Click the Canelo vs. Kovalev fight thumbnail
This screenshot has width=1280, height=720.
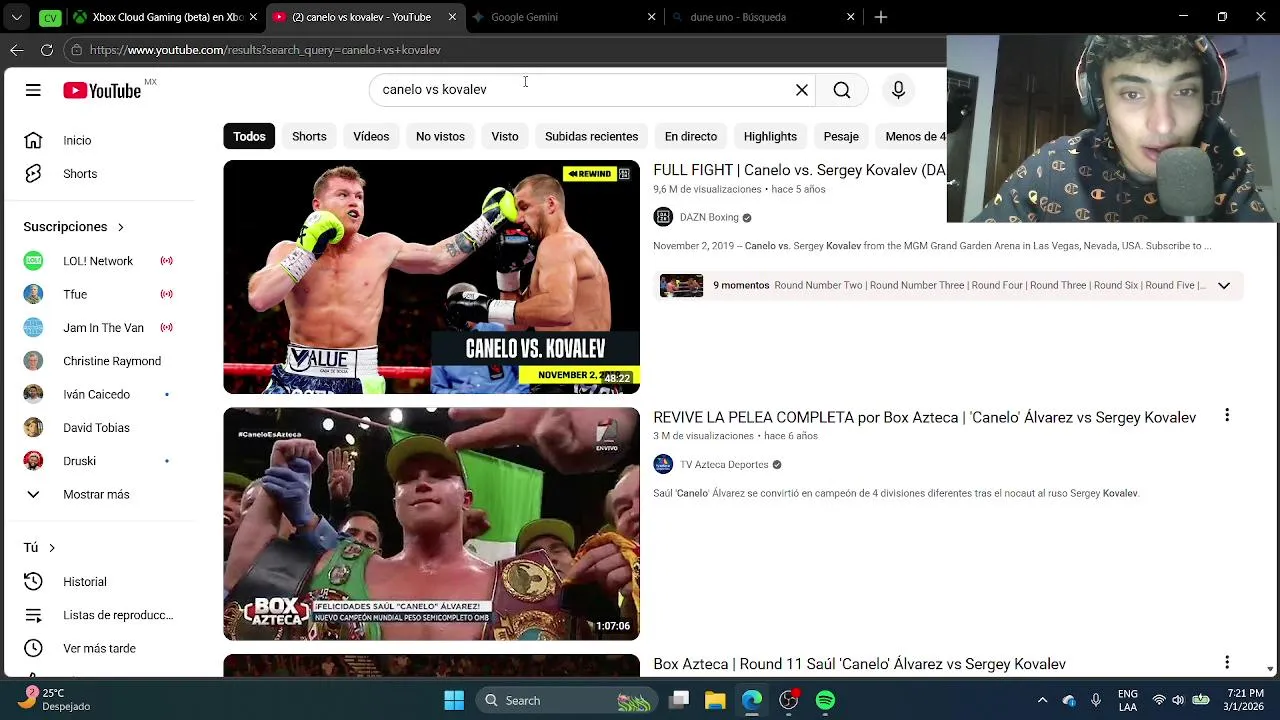pos(431,277)
